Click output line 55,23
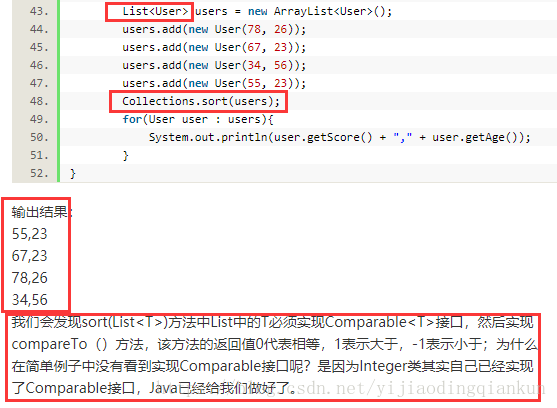The width and height of the screenshot is (557, 408). click(29, 234)
